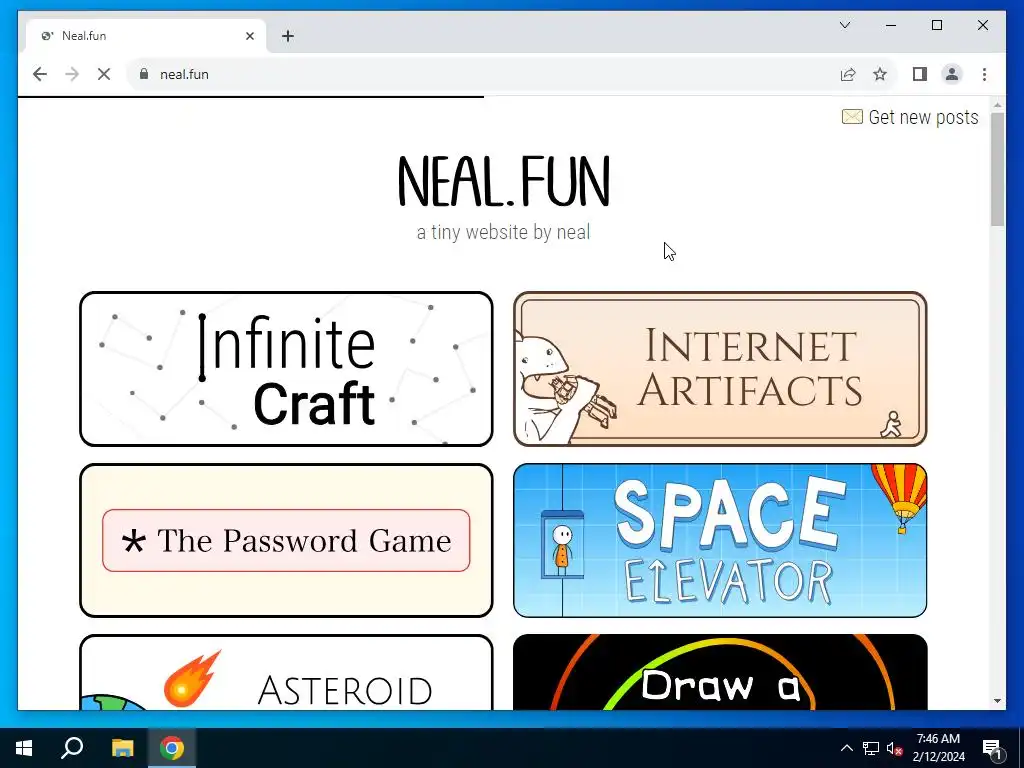Open the side panel
The height and width of the screenshot is (768, 1024).
click(920, 74)
